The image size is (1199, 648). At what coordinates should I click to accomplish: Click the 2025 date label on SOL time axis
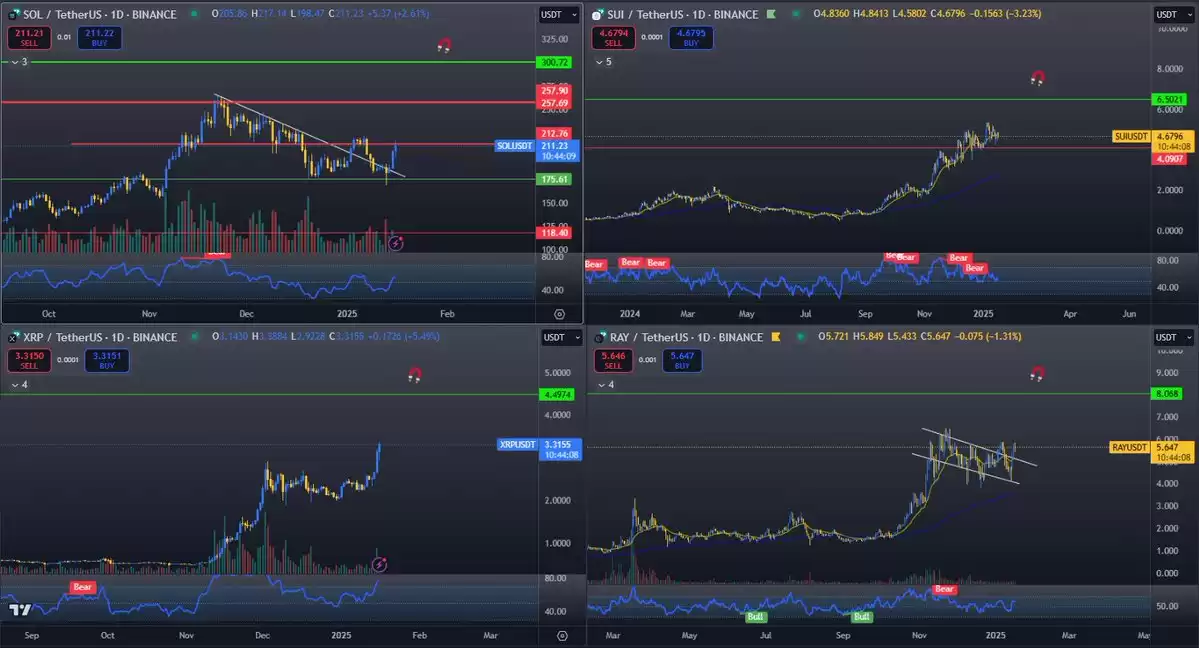(347, 314)
